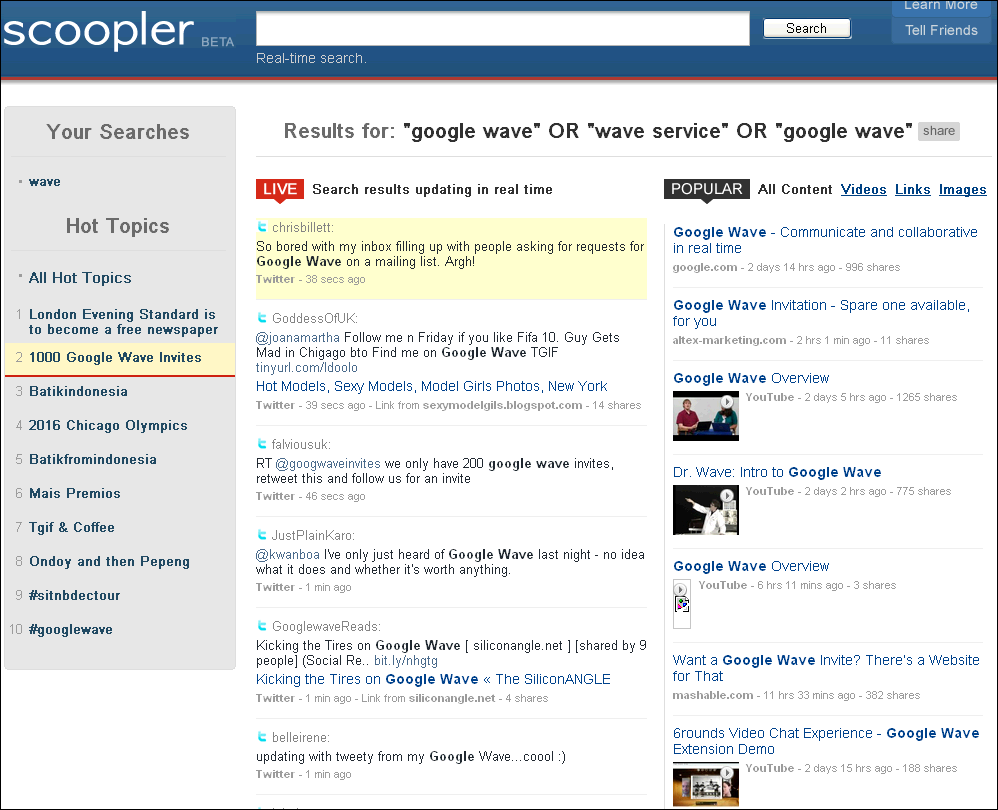Screen dimensions: 998x810
Task: Open Hot Models, Sexy Models link title
Action: tap(432, 386)
